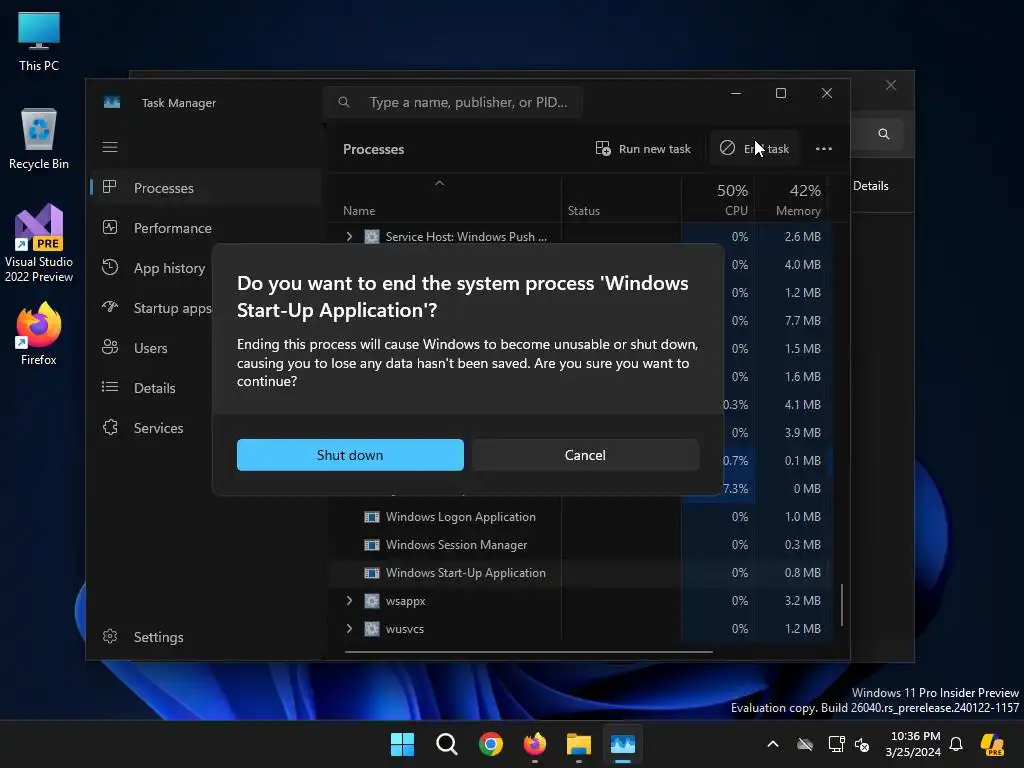Click Details tab in background window
Viewport: 1024px width, 768px height.
(x=871, y=186)
